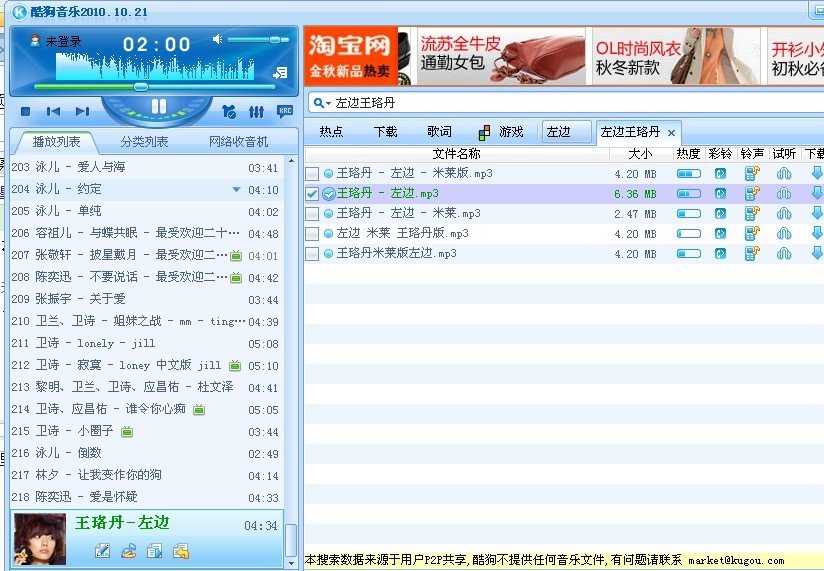
Task: Set ringtone for 王珞丹 - 左边.mp3
Action: tap(753, 194)
